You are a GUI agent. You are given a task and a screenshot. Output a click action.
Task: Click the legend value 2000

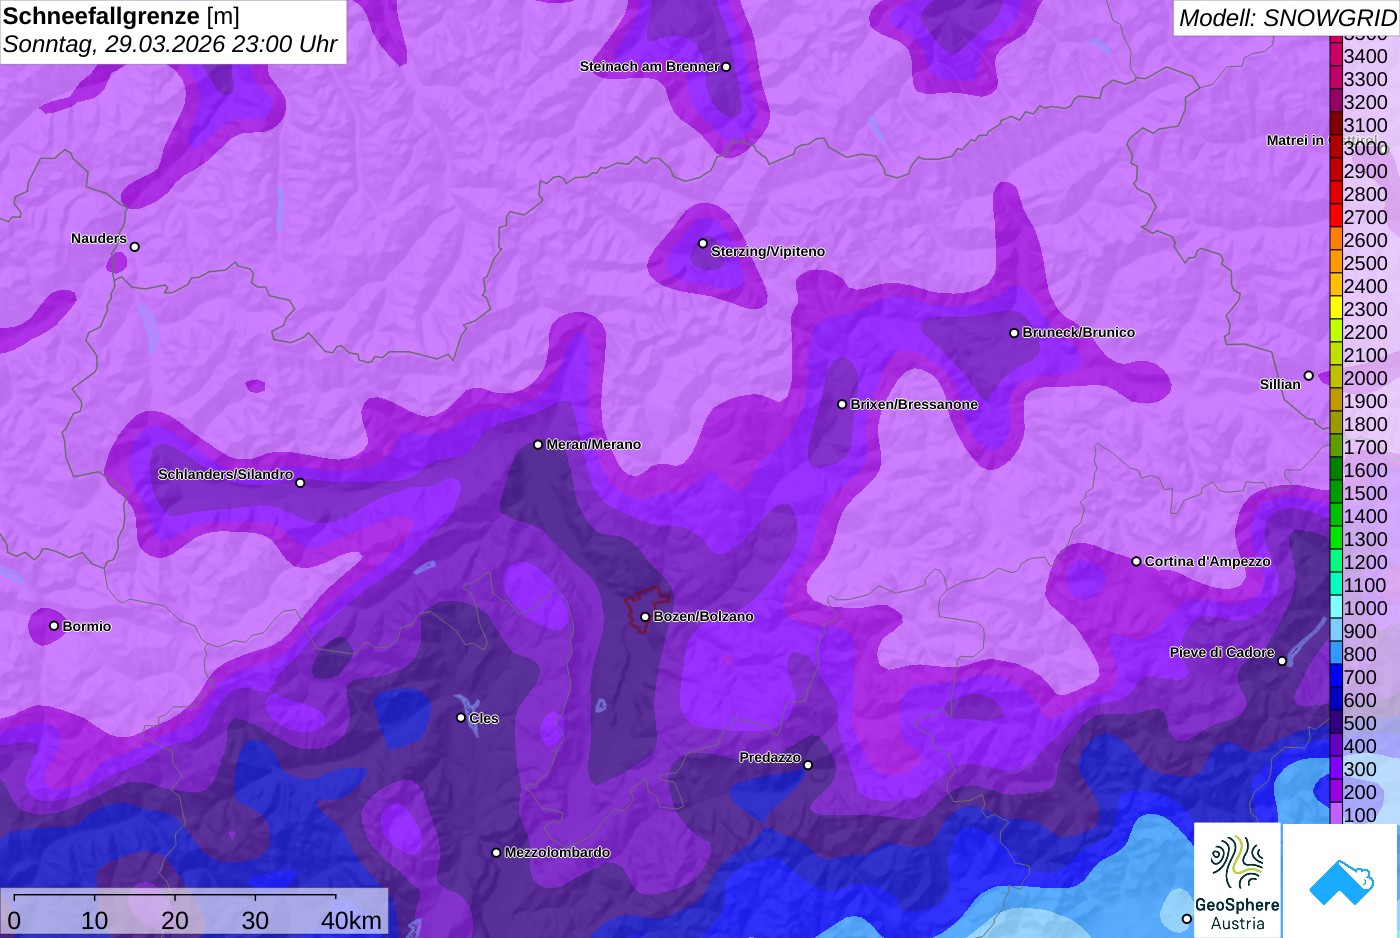pos(1365,378)
